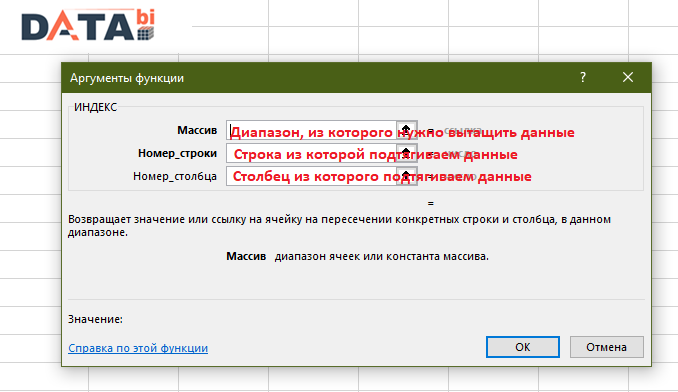The image size is (678, 392).
Task: Focus the Массив input field
Action: (x=311, y=130)
